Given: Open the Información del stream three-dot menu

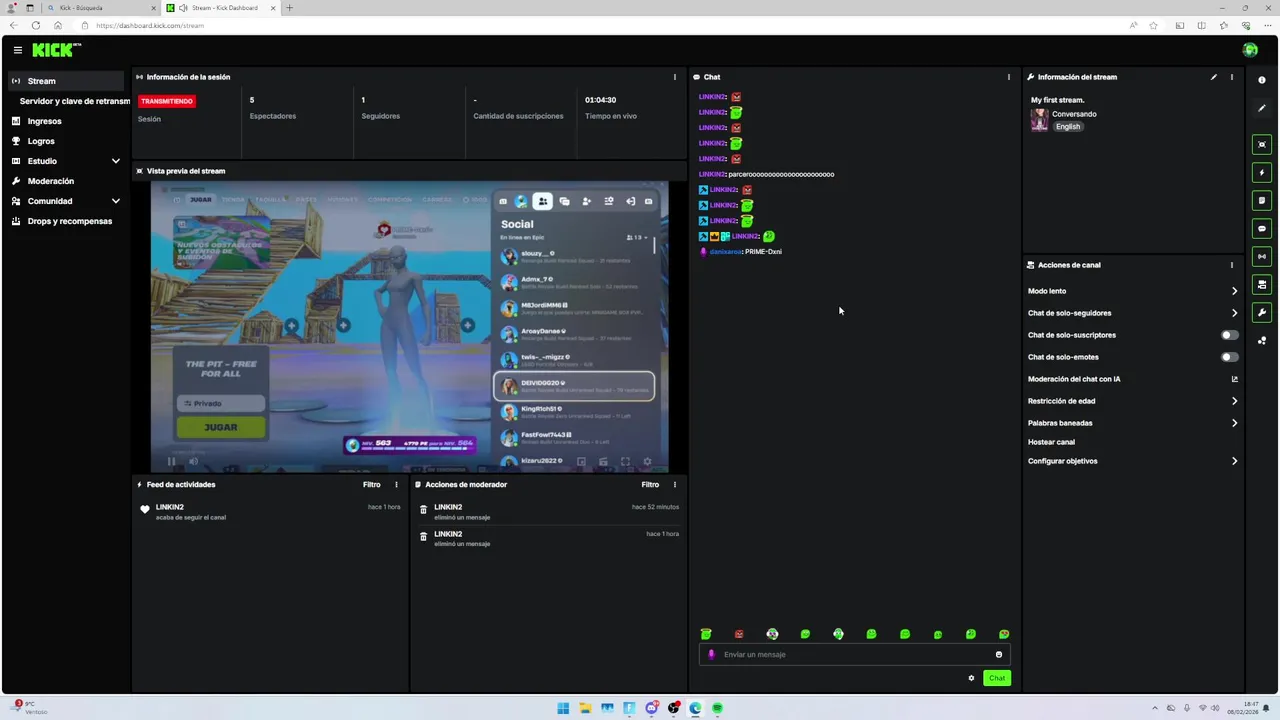Looking at the screenshot, I should pos(1231,77).
